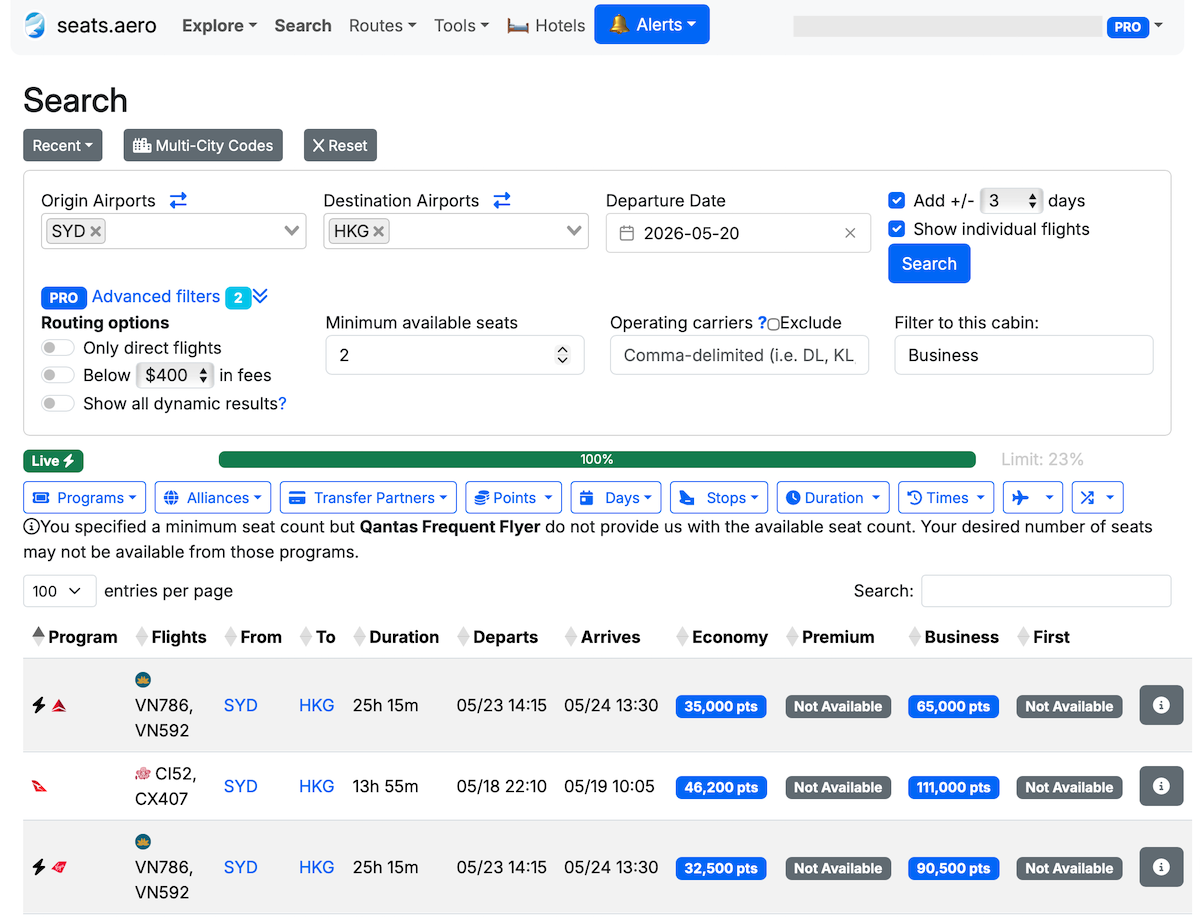Image resolution: width=1200 pixels, height=919 pixels.
Task: Toggle Only direct flights switch
Action: tap(58, 348)
